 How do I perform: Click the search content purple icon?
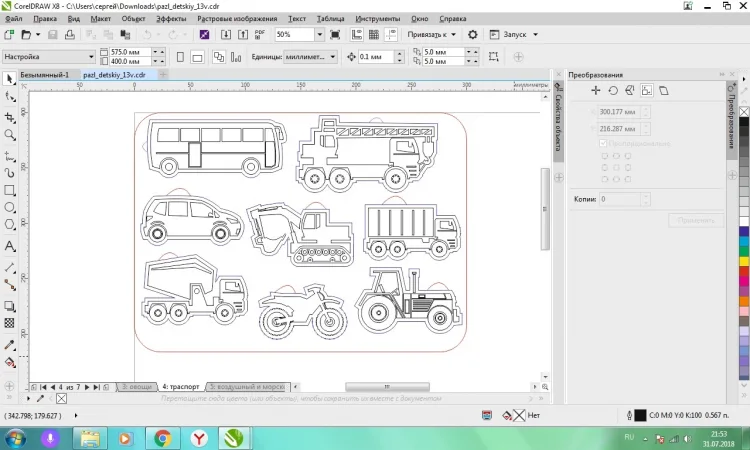[x=204, y=34]
